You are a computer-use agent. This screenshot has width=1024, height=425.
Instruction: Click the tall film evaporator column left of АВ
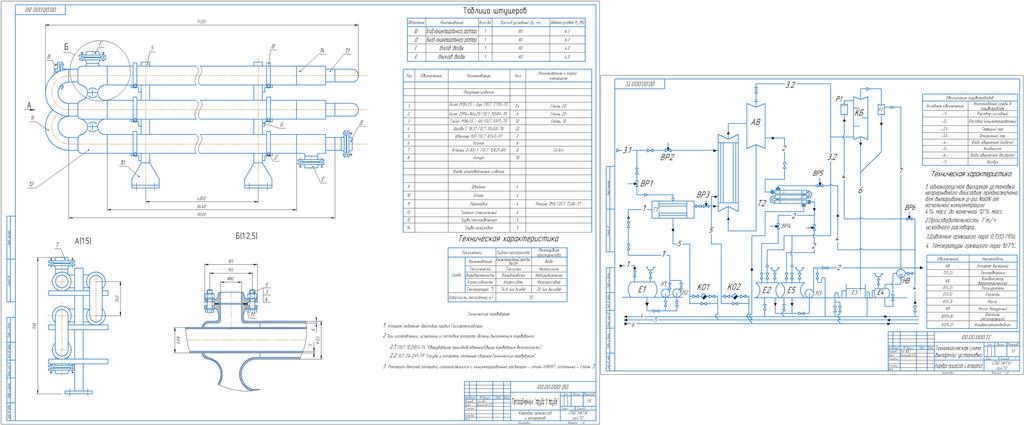(726, 172)
